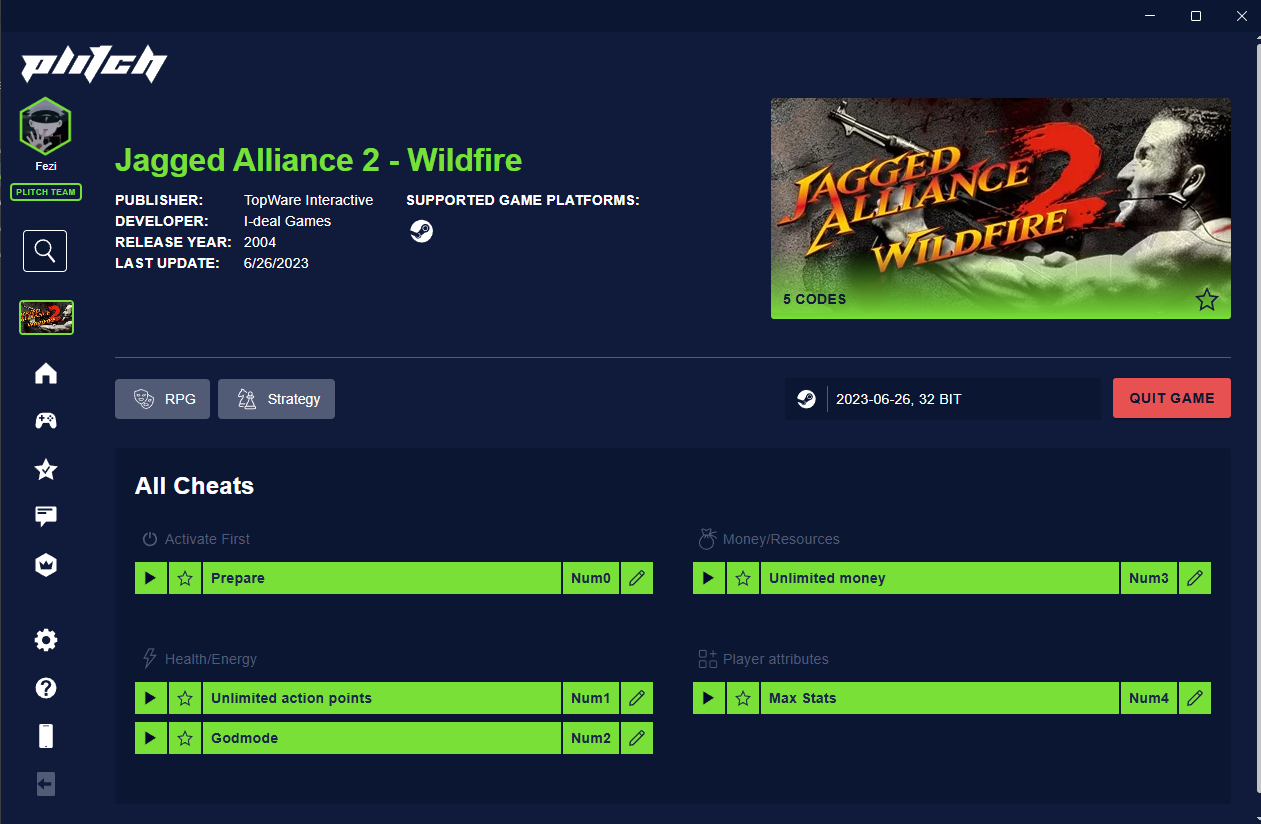
Task: Select Jagged Alliance 2 sidebar game thumbnail
Action: [46, 317]
